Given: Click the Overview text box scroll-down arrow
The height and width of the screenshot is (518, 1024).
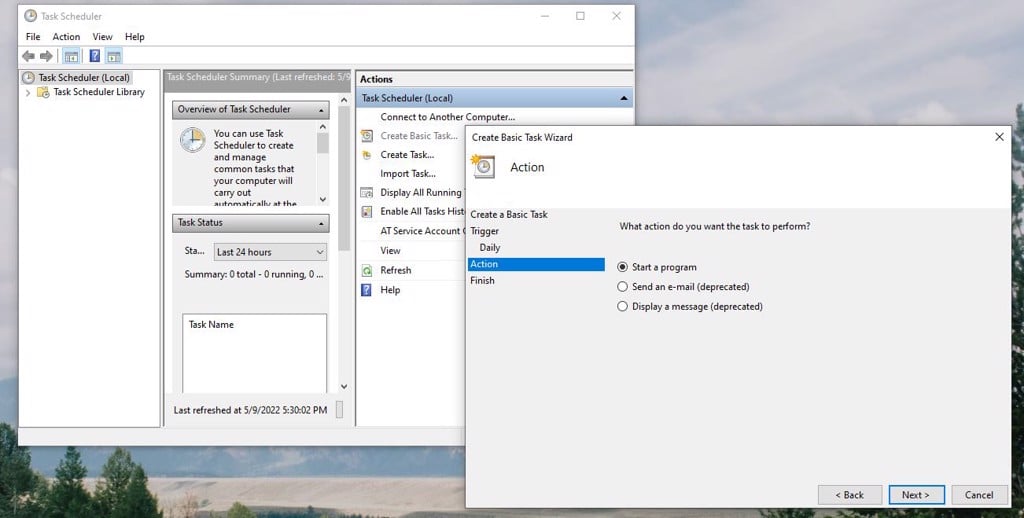Looking at the screenshot, I should [x=323, y=199].
